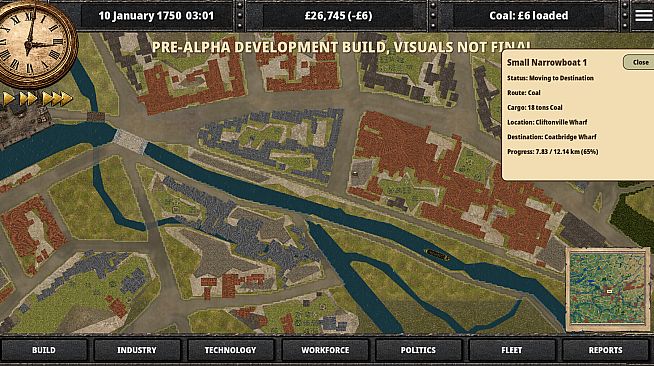Set game speed to normal play
Viewport: 654px width, 366px height.
(8, 99)
